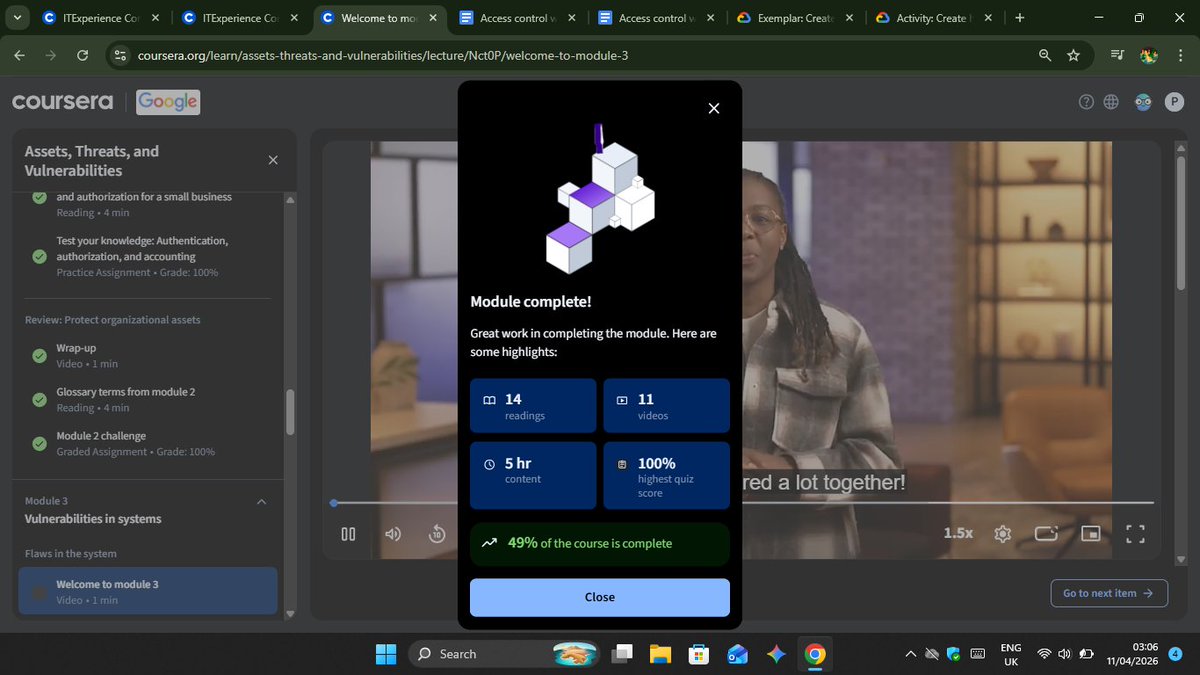Open Windows Start menu
This screenshot has height=675, width=1200.
click(x=386, y=654)
